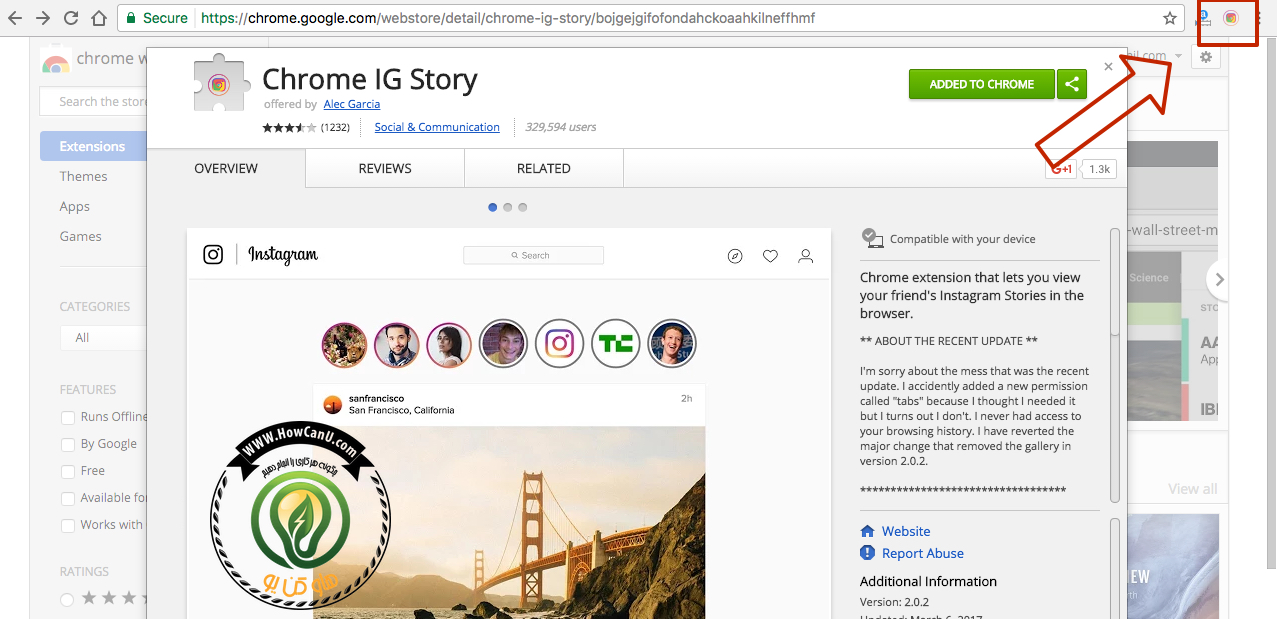Select Apps in the sidebar
The height and width of the screenshot is (619, 1277).
(75, 206)
